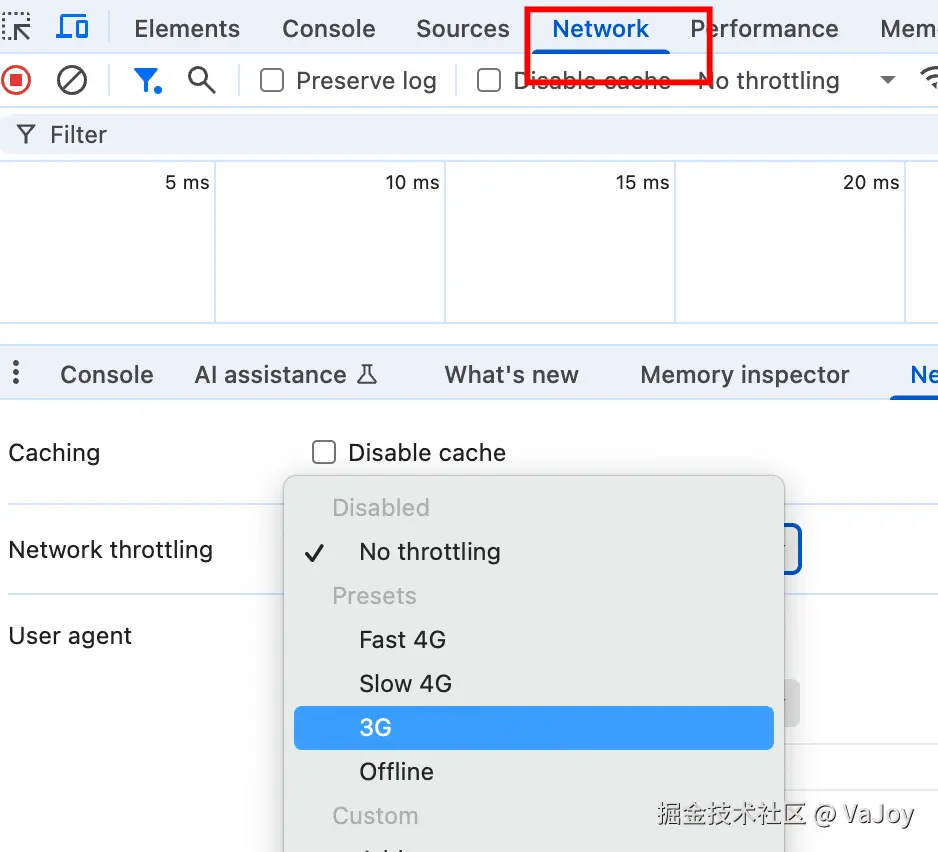Switch to the Elements tab
Viewport: 938px width, 852px height.
coord(187,29)
